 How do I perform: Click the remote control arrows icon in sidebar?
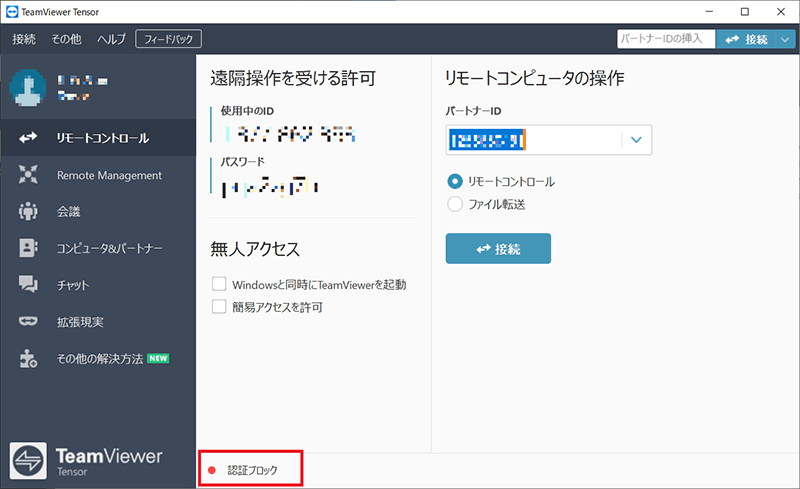pos(28,137)
